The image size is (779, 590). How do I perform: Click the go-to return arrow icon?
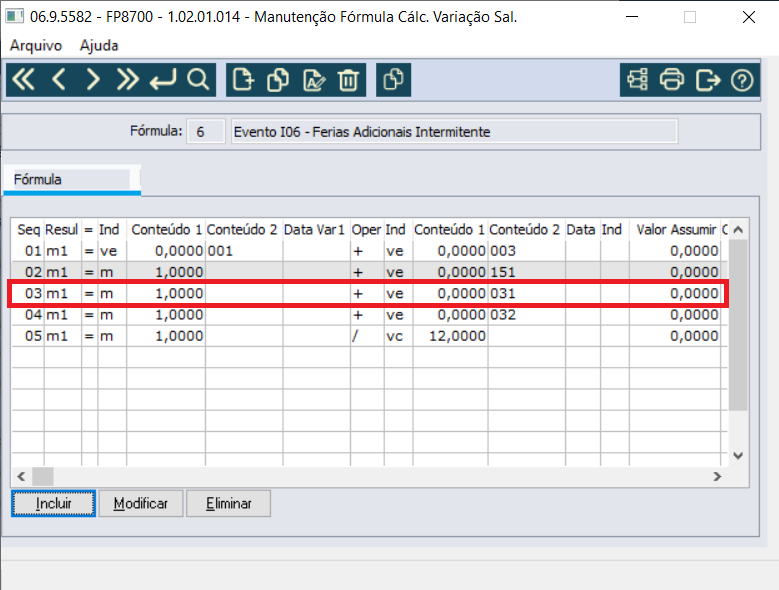[x=163, y=79]
